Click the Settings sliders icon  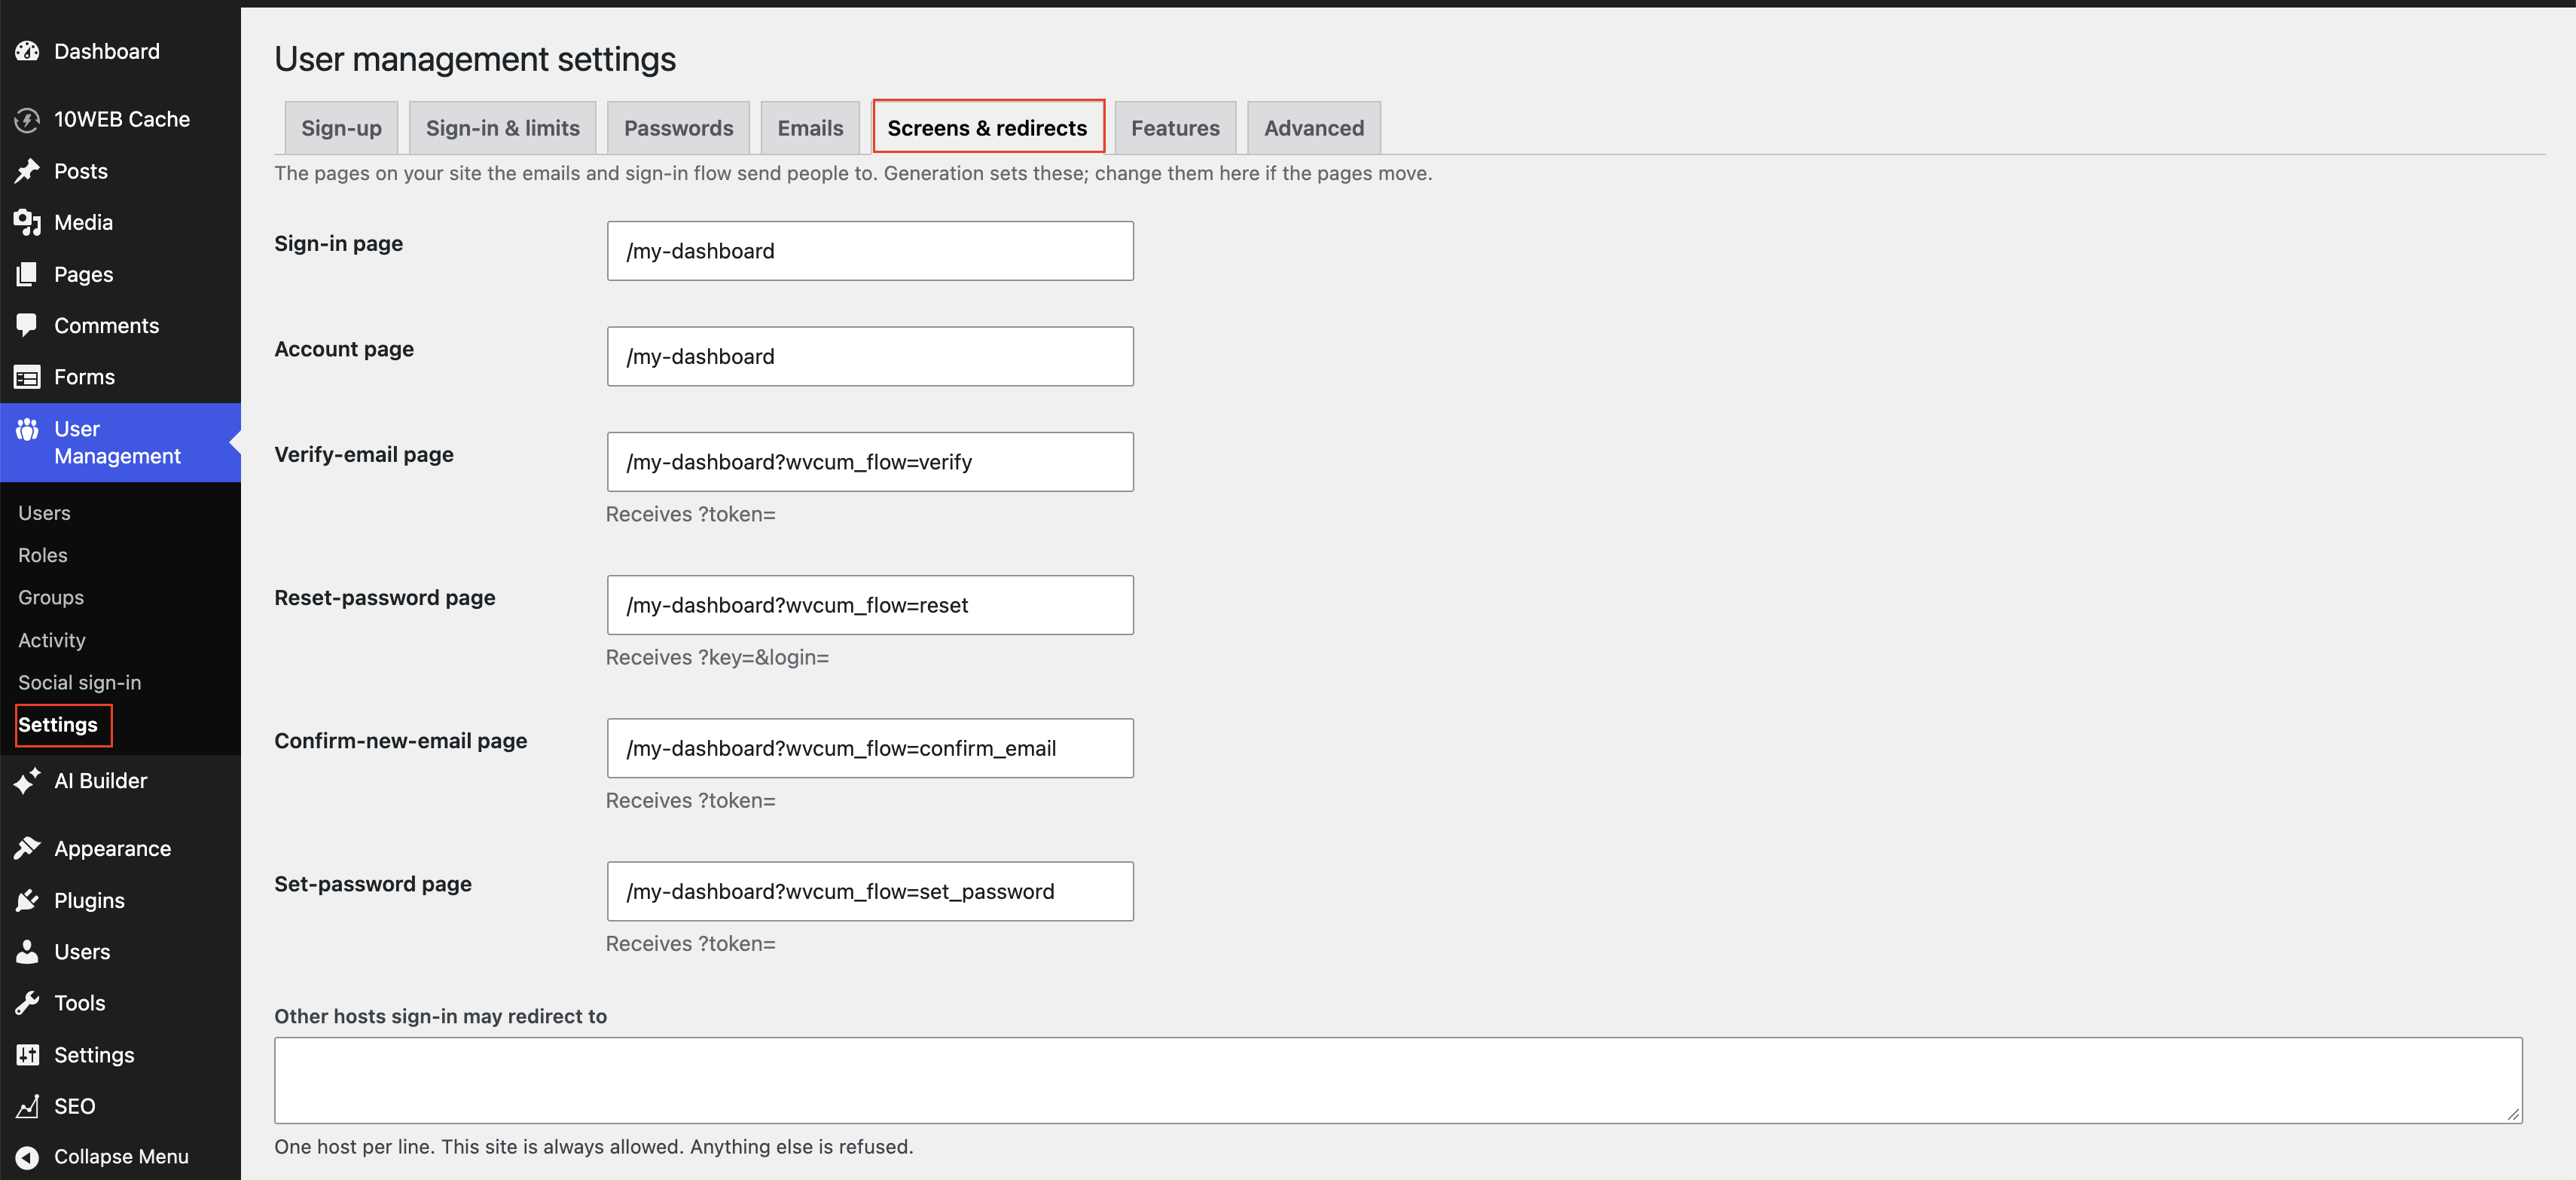[27, 1055]
